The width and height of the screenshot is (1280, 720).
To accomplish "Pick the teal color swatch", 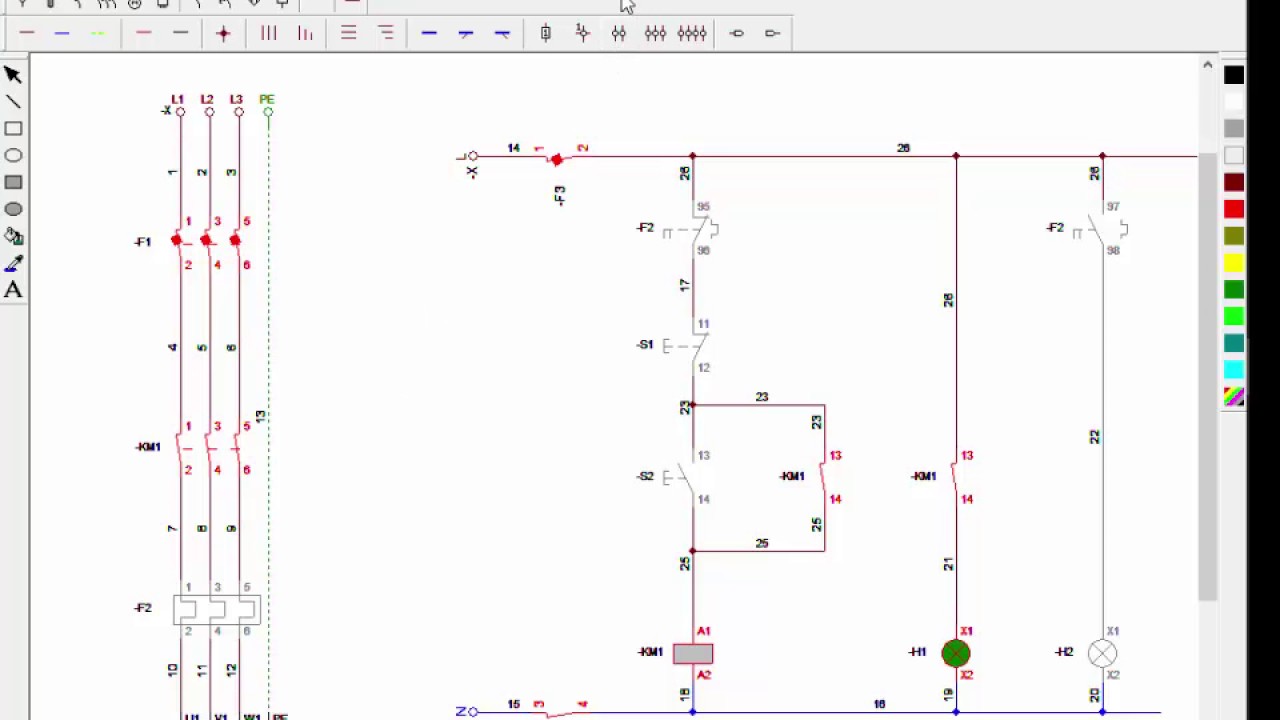I will pos(1234,344).
